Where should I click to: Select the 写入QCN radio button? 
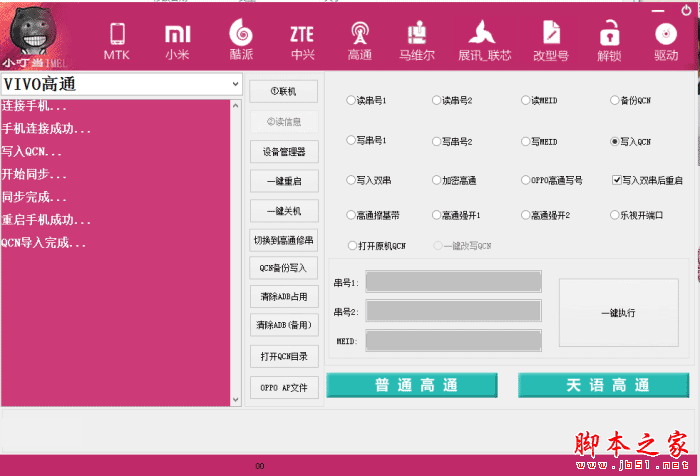[614, 142]
